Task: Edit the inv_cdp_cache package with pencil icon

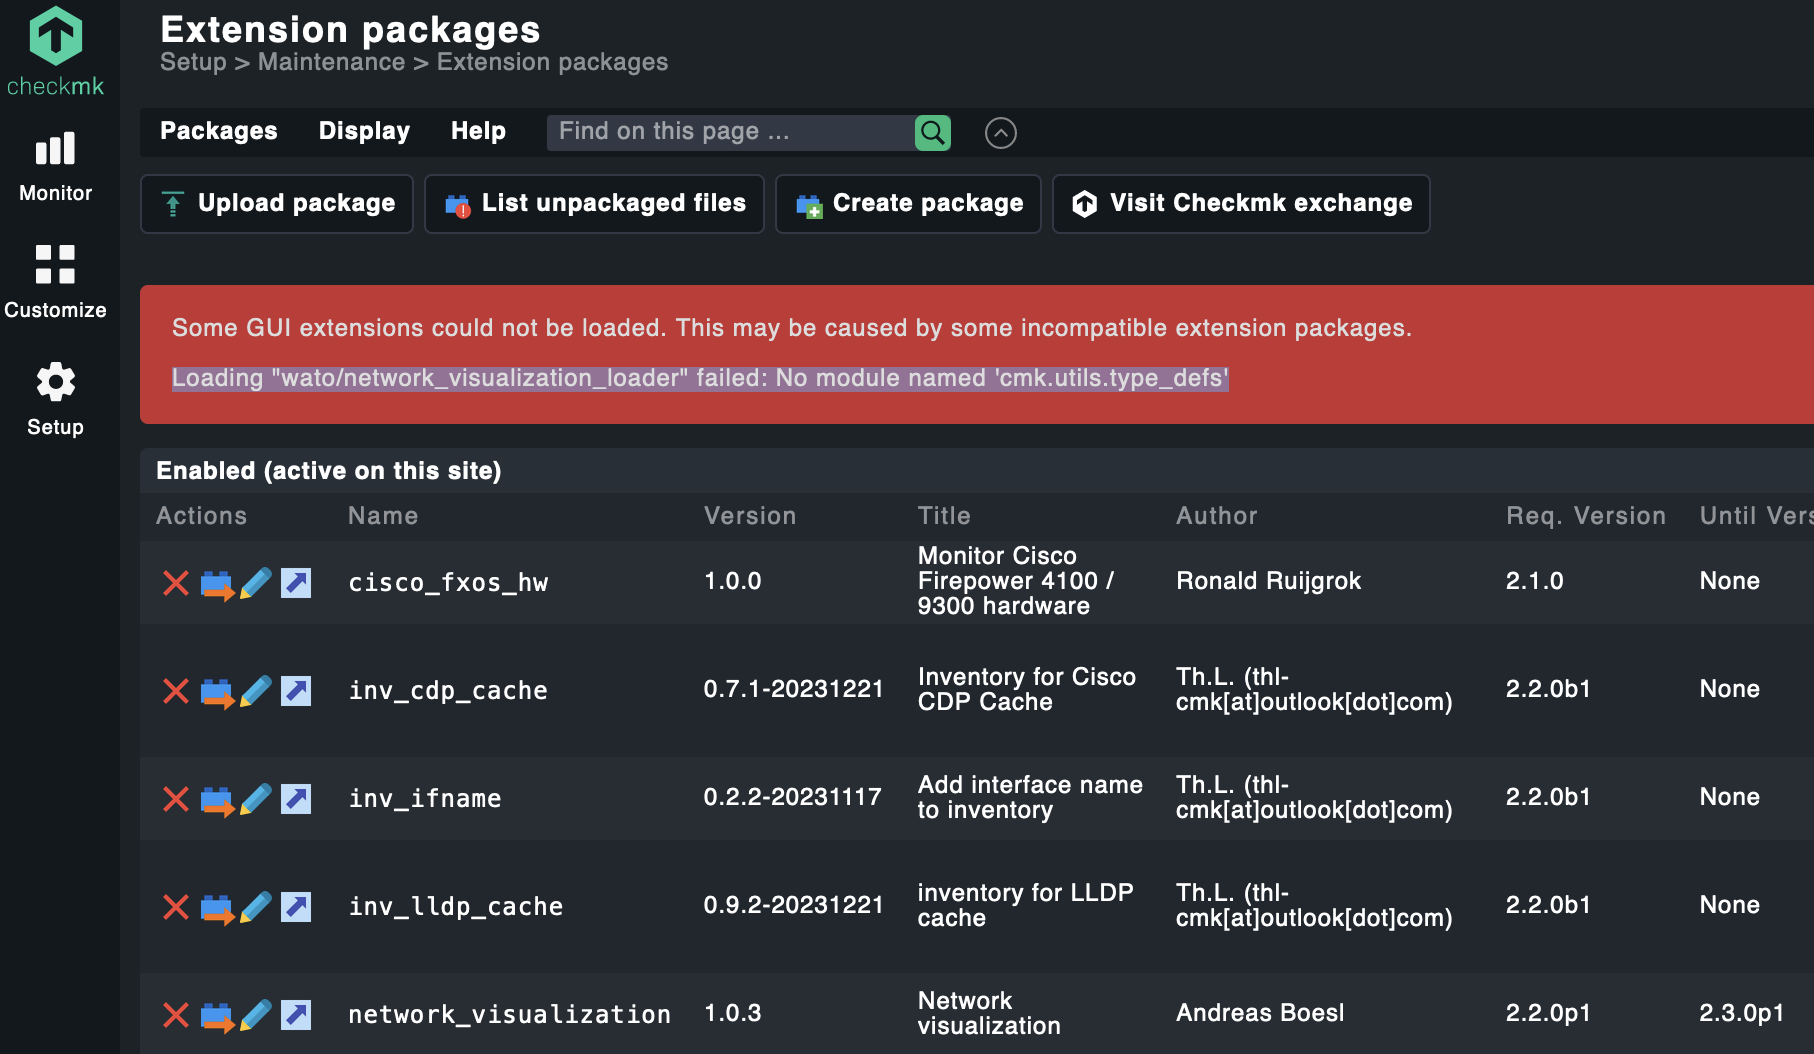Action: click(x=257, y=690)
